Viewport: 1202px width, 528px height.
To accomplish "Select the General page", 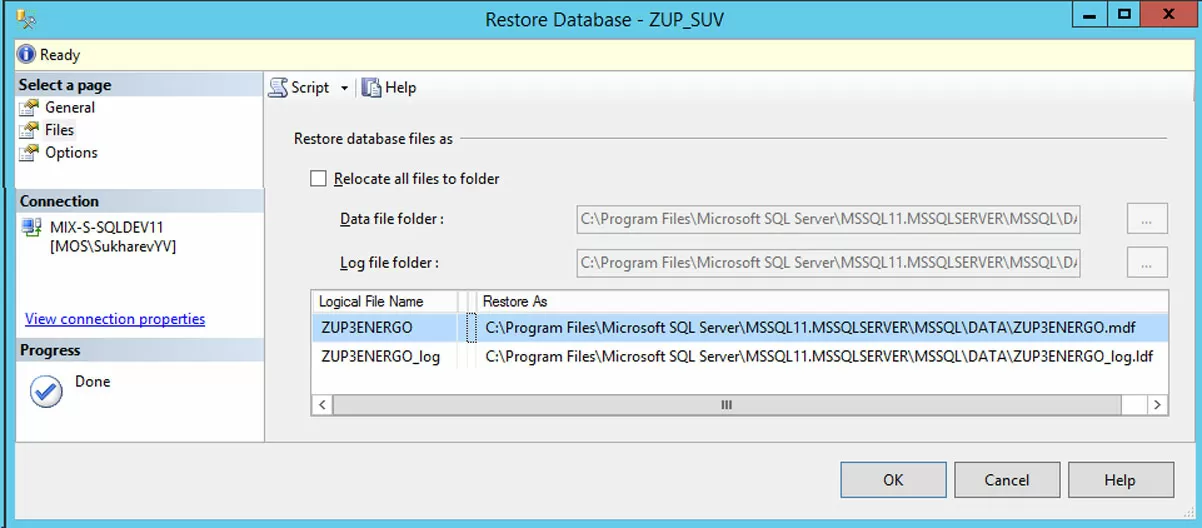I will (x=69, y=107).
